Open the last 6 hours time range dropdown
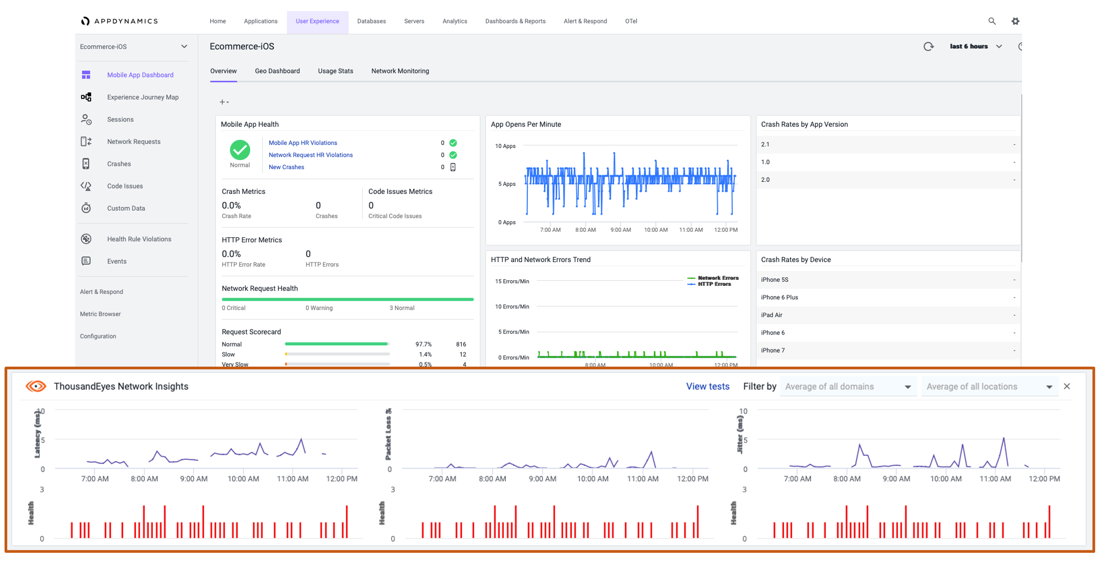The width and height of the screenshot is (1099, 564). (976, 46)
